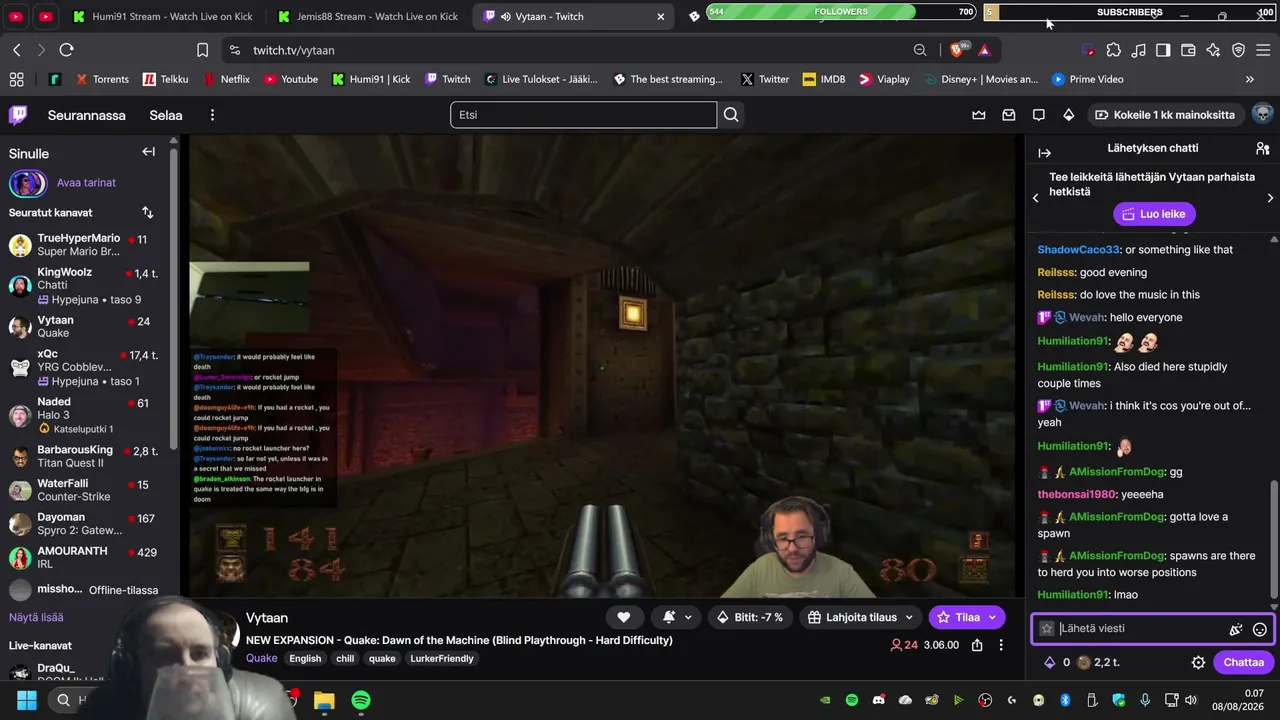
Task: Open the Selaa browse tab
Action: point(166,115)
